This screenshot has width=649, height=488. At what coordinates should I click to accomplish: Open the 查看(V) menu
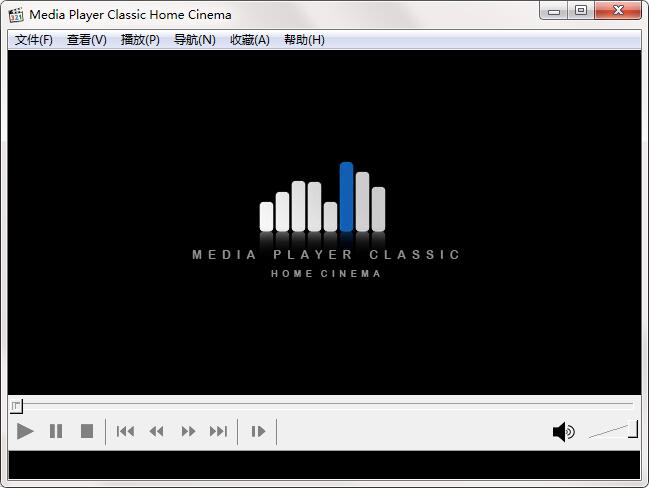(x=87, y=40)
